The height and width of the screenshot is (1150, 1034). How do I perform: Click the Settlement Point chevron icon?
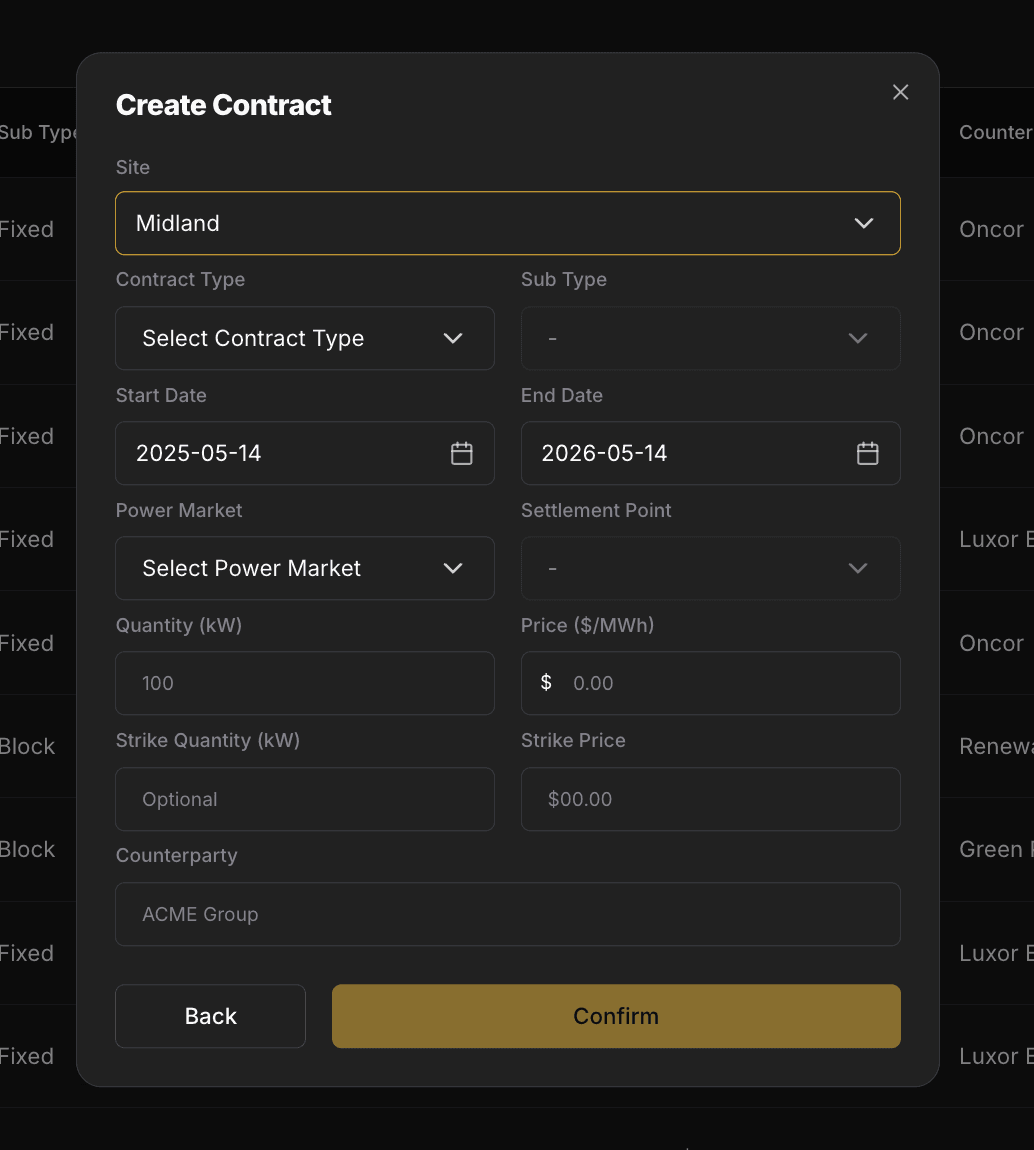pyautogui.click(x=857, y=568)
